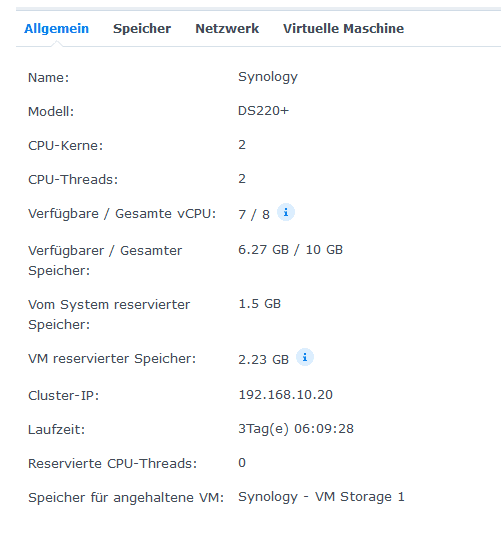The image size is (501, 536).
Task: Click the Reservierte CPU-Threads label
Action: click(x=113, y=464)
